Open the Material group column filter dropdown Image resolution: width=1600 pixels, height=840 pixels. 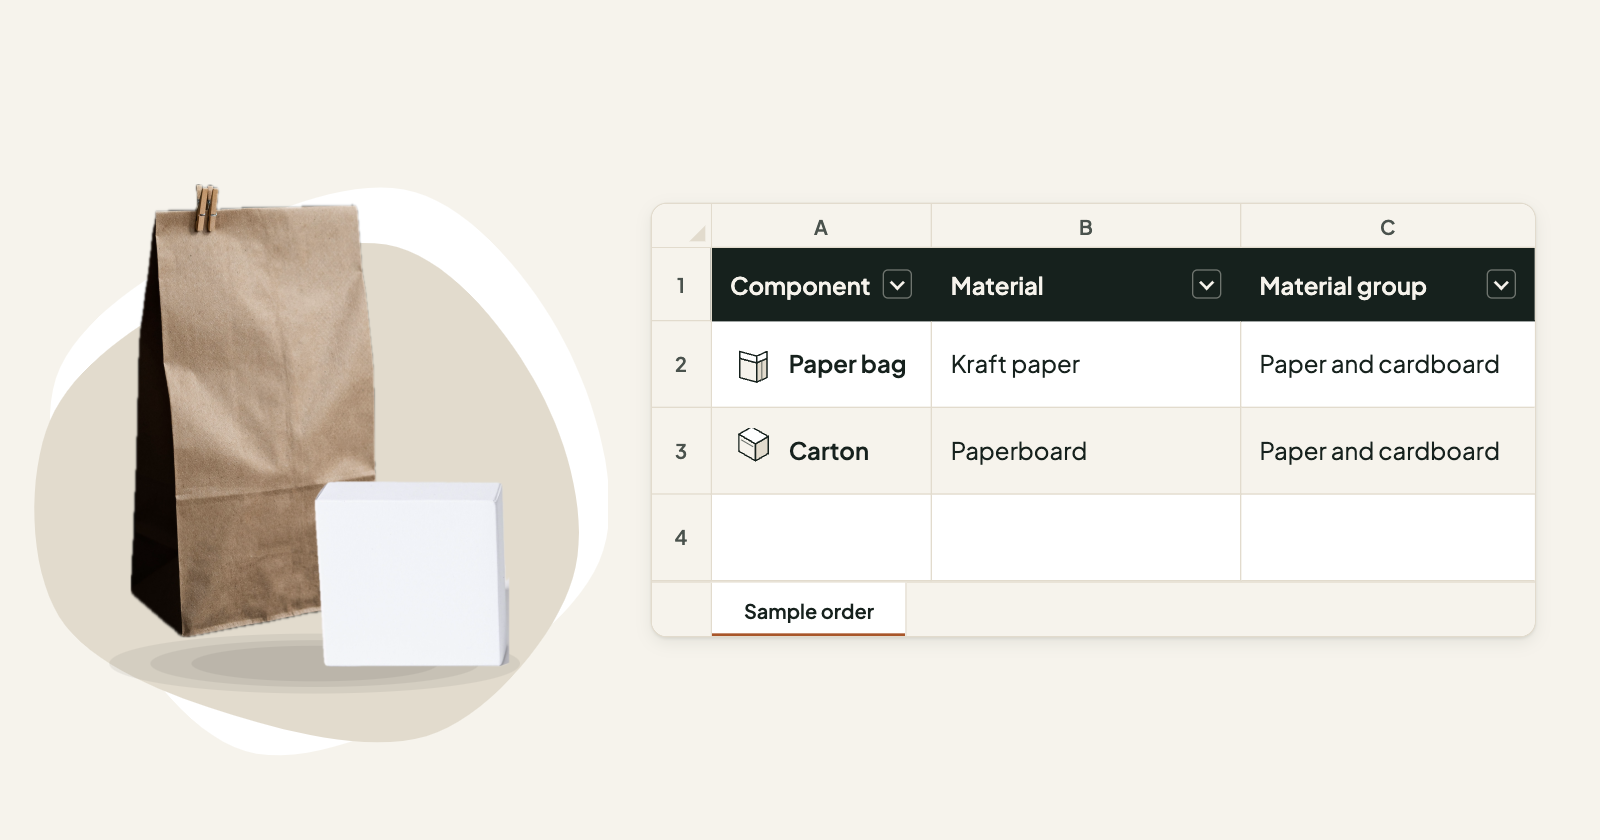click(x=1501, y=285)
